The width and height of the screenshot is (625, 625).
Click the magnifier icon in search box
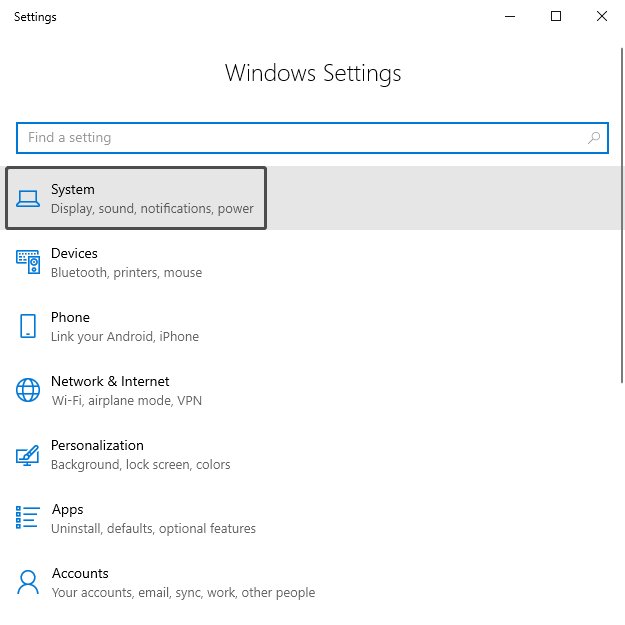tap(594, 138)
